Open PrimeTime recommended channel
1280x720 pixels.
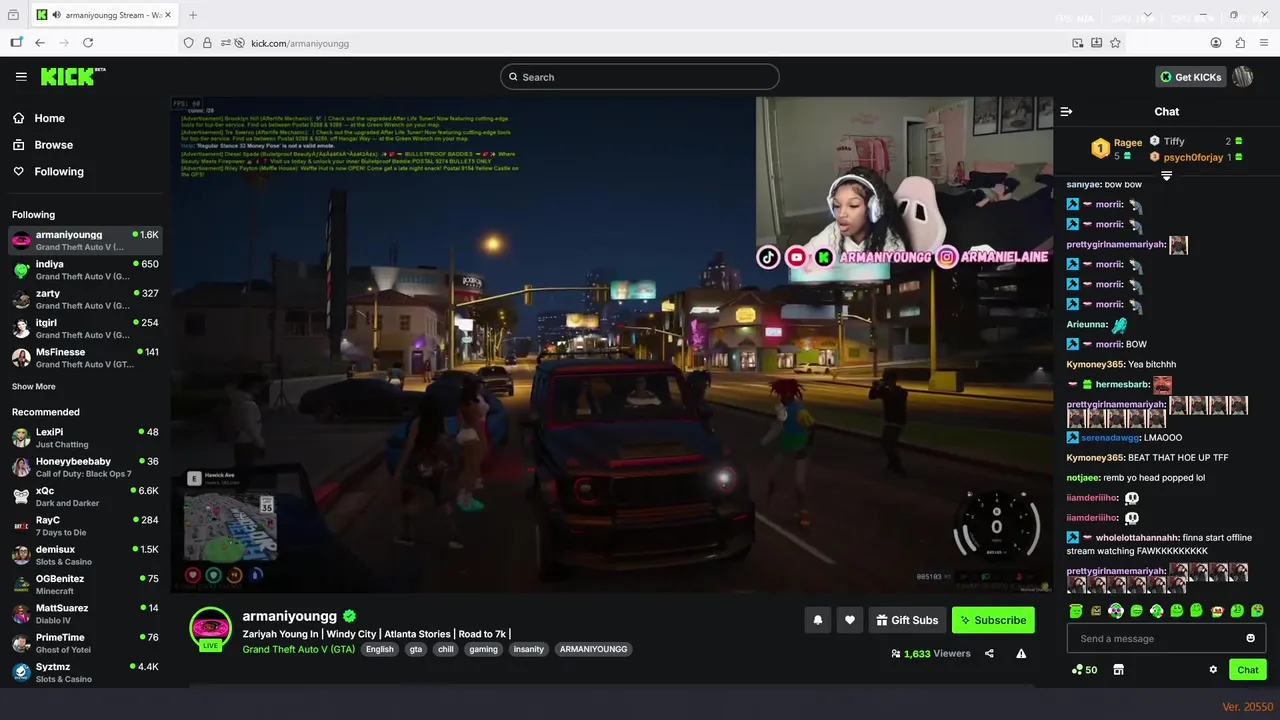coord(85,643)
